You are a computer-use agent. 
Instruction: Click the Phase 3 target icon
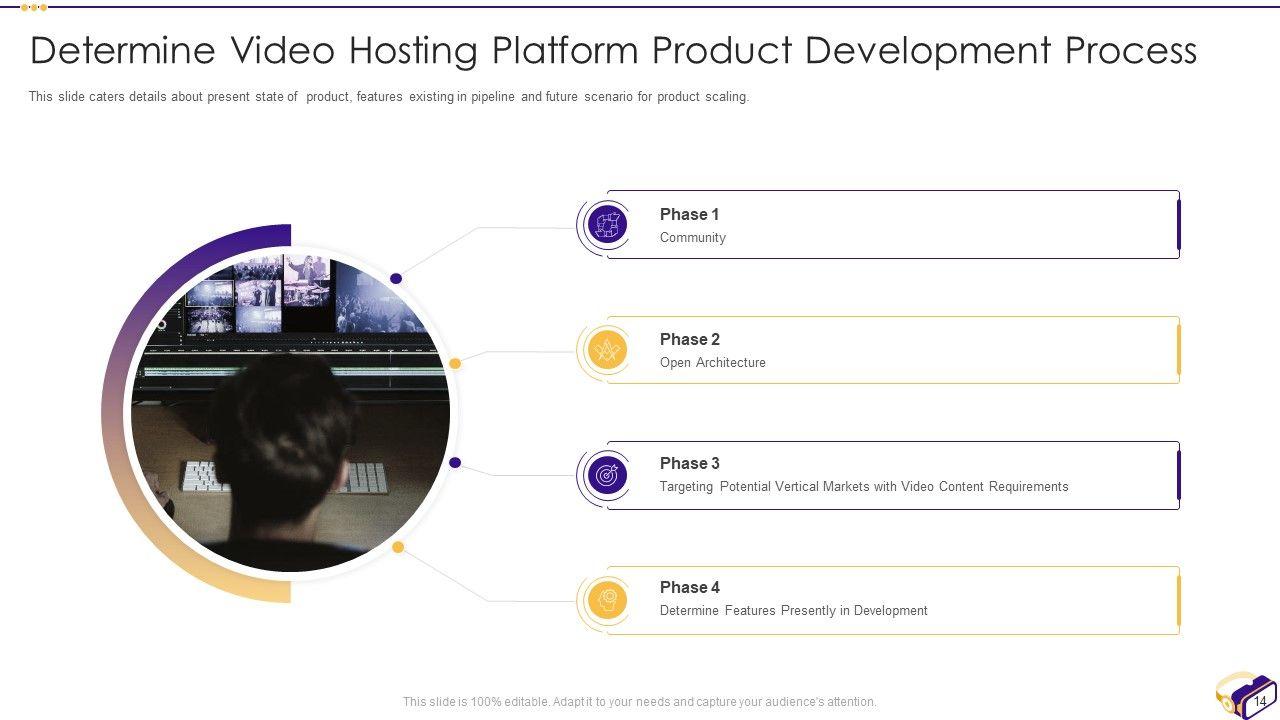coord(607,476)
